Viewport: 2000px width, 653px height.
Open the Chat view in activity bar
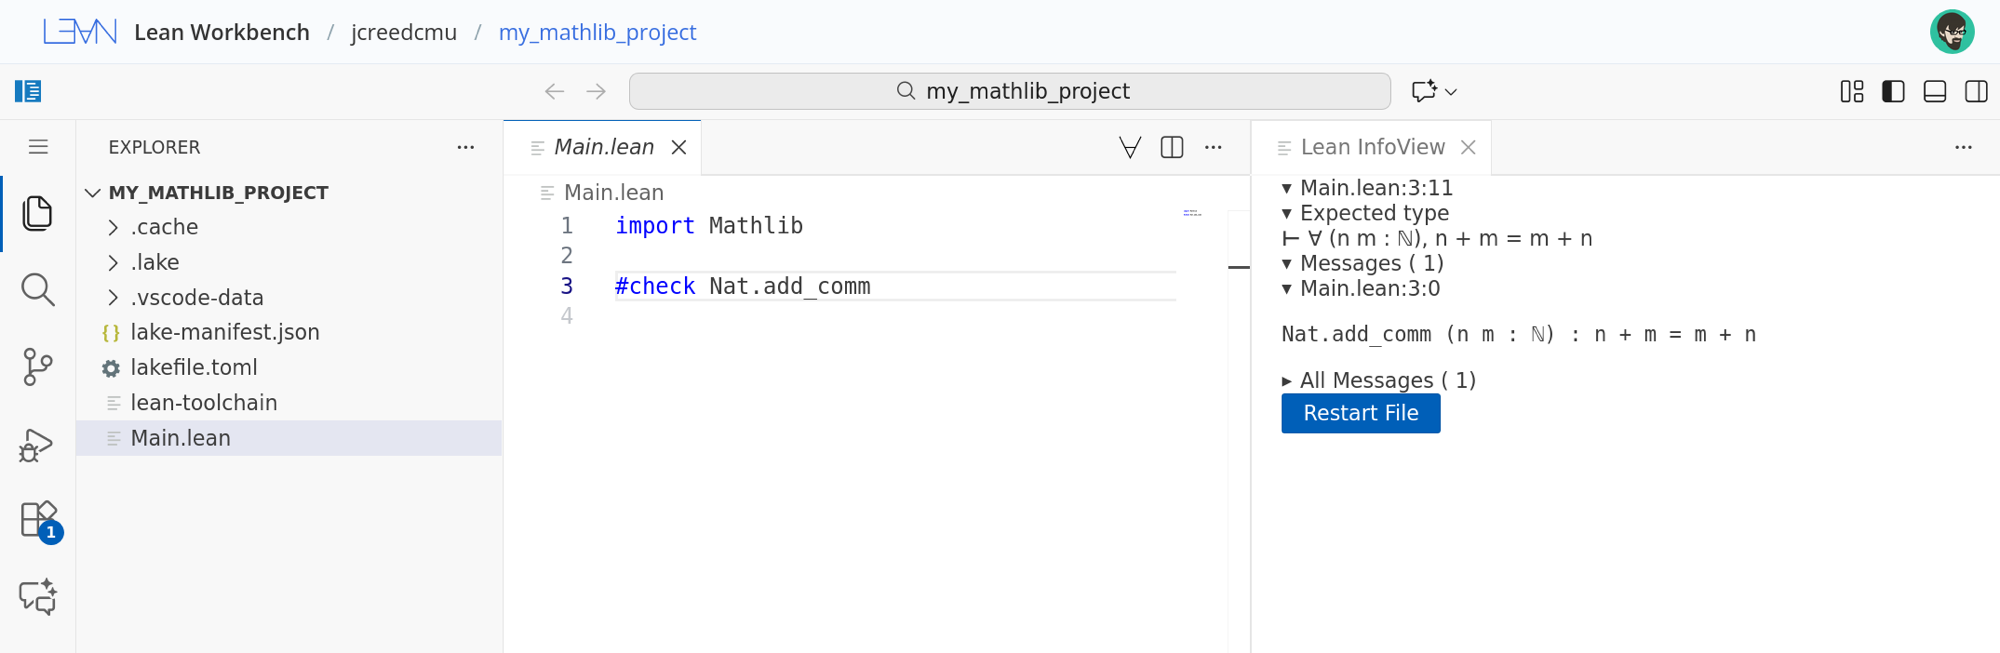(x=37, y=597)
